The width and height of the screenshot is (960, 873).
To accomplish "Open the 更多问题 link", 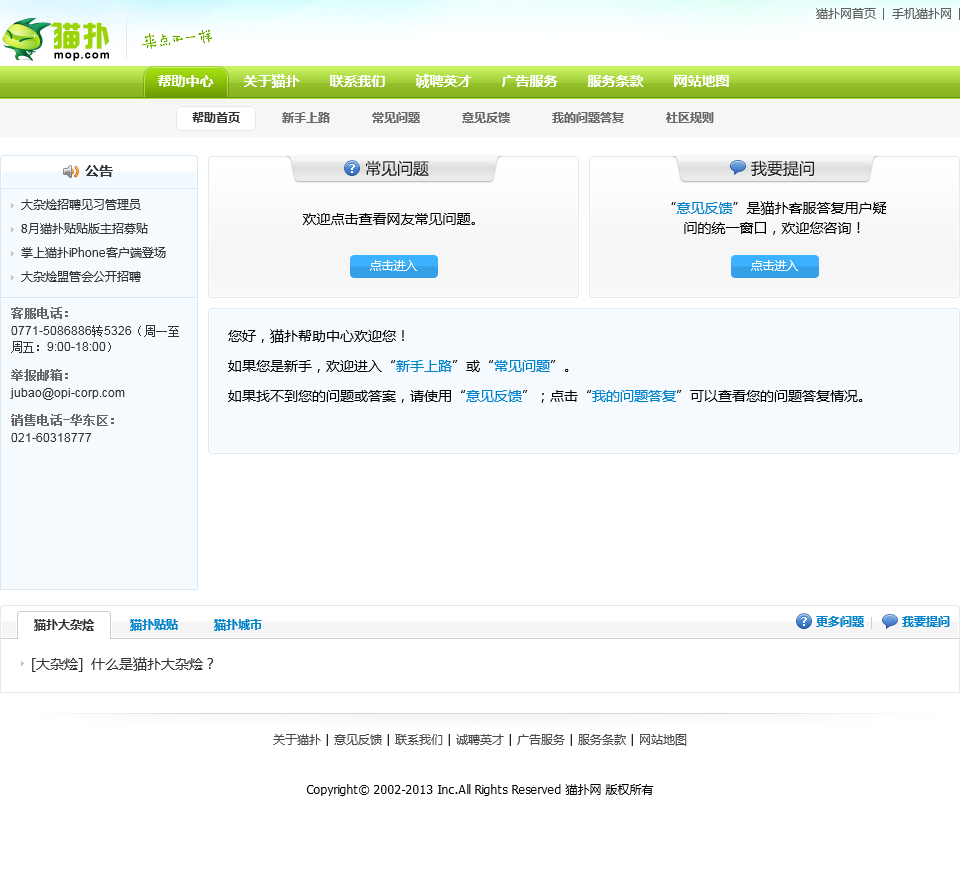I will click(839, 622).
